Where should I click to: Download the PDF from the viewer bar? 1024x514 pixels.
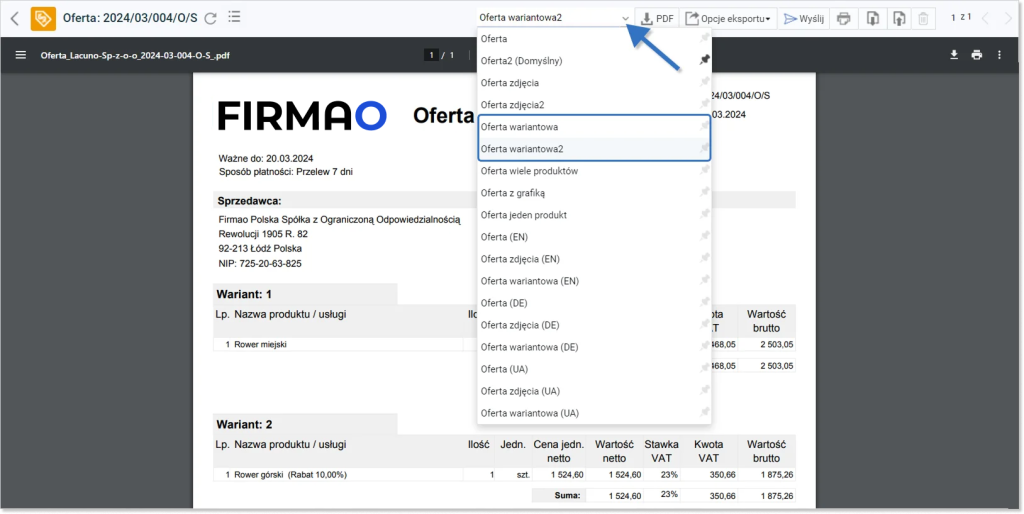(954, 55)
